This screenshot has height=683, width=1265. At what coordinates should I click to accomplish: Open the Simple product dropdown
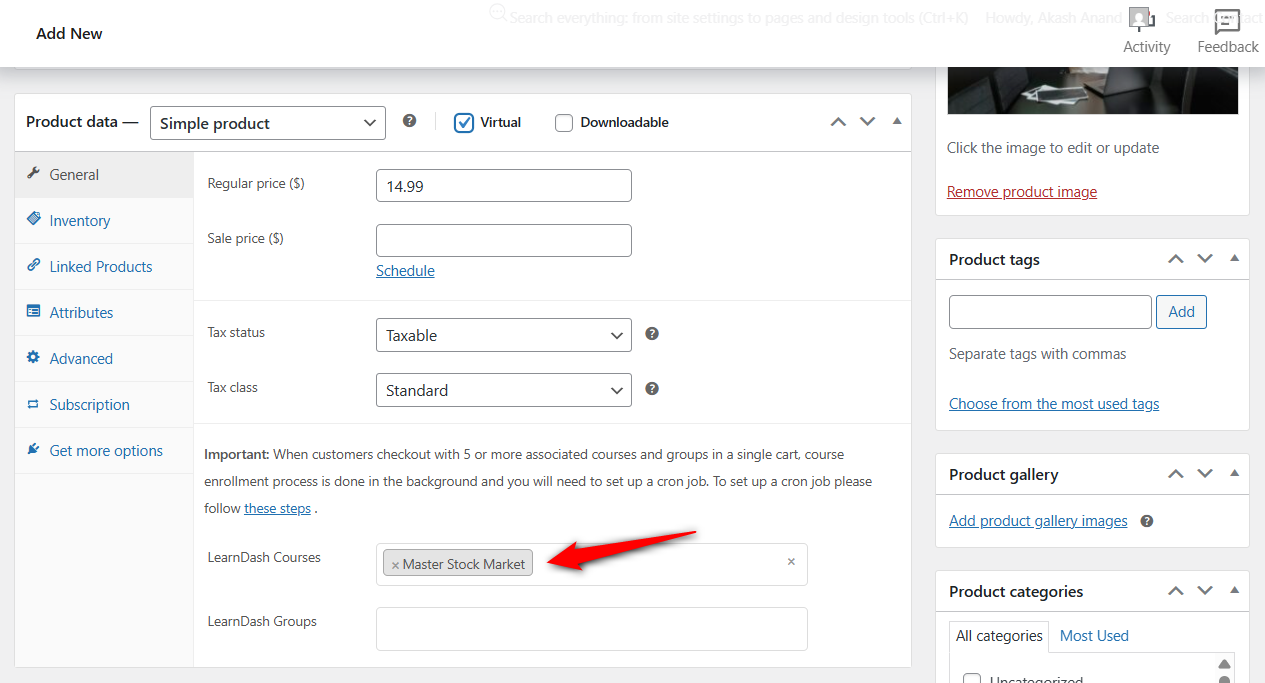pos(267,122)
